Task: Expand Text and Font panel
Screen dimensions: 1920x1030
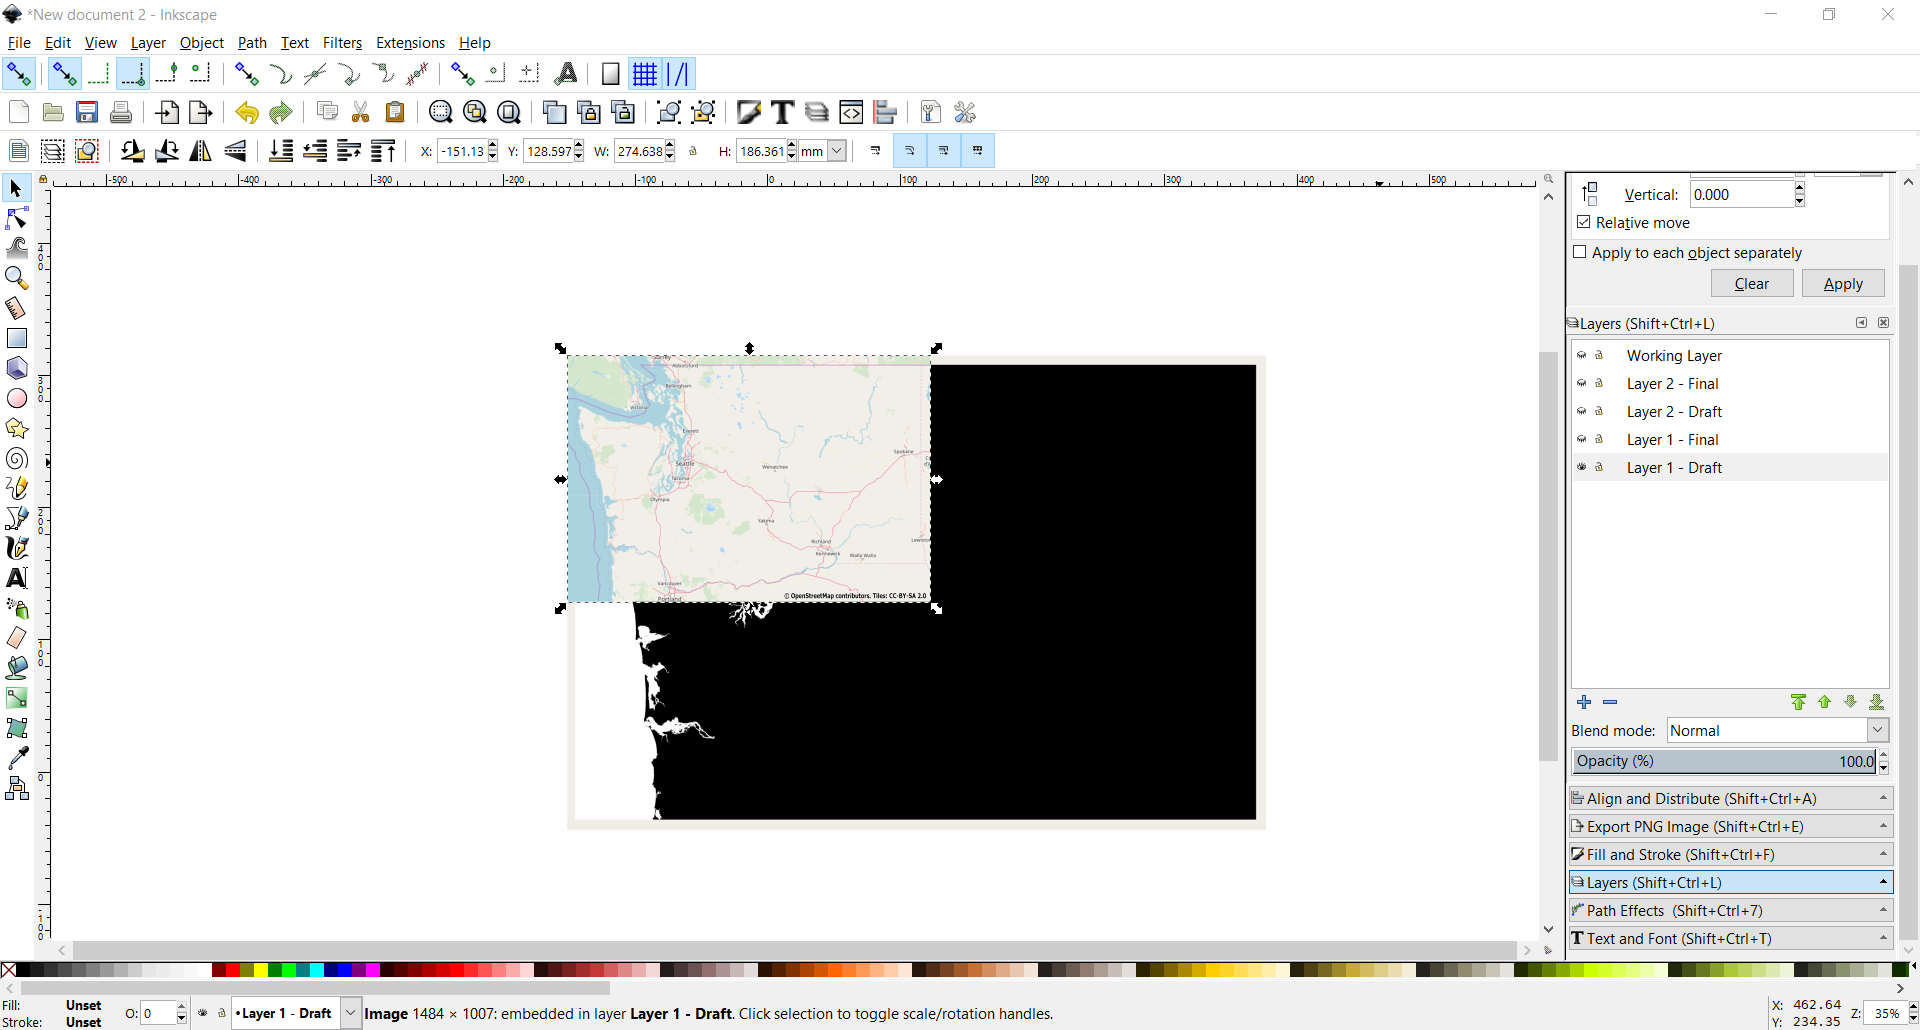Action: coord(1730,938)
